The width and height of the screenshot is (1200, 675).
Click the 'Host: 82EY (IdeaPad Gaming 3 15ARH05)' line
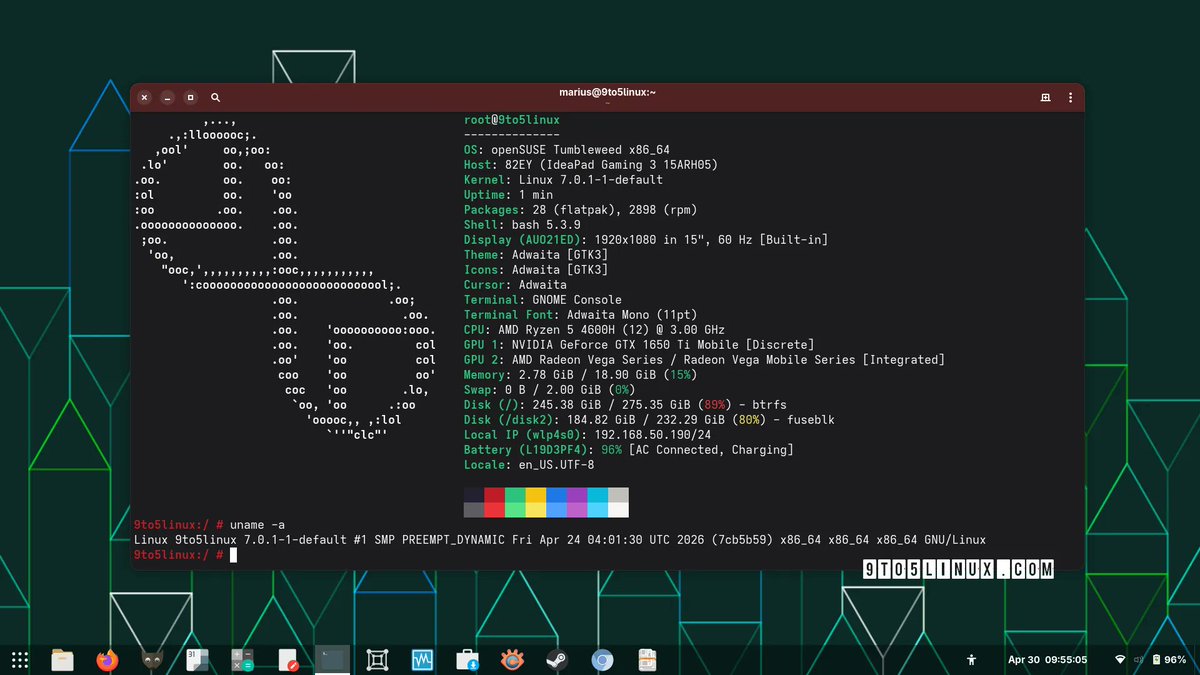[x=591, y=165]
